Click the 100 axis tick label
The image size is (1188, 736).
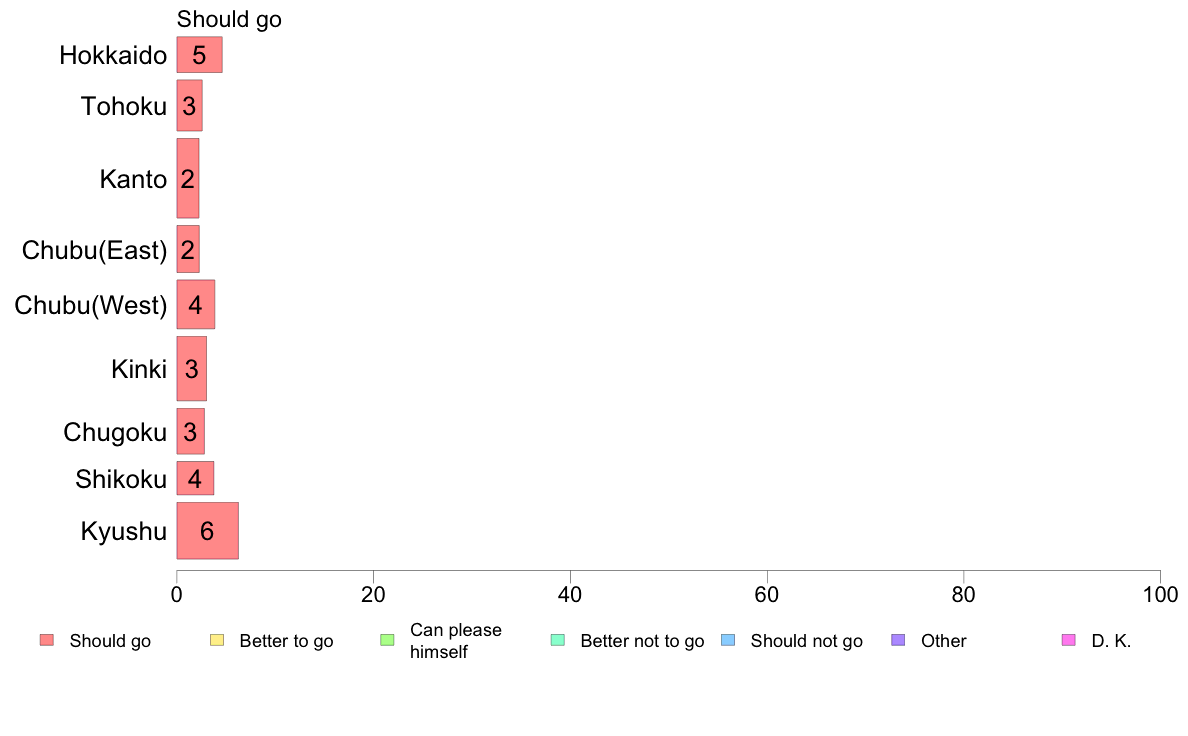point(1160,595)
